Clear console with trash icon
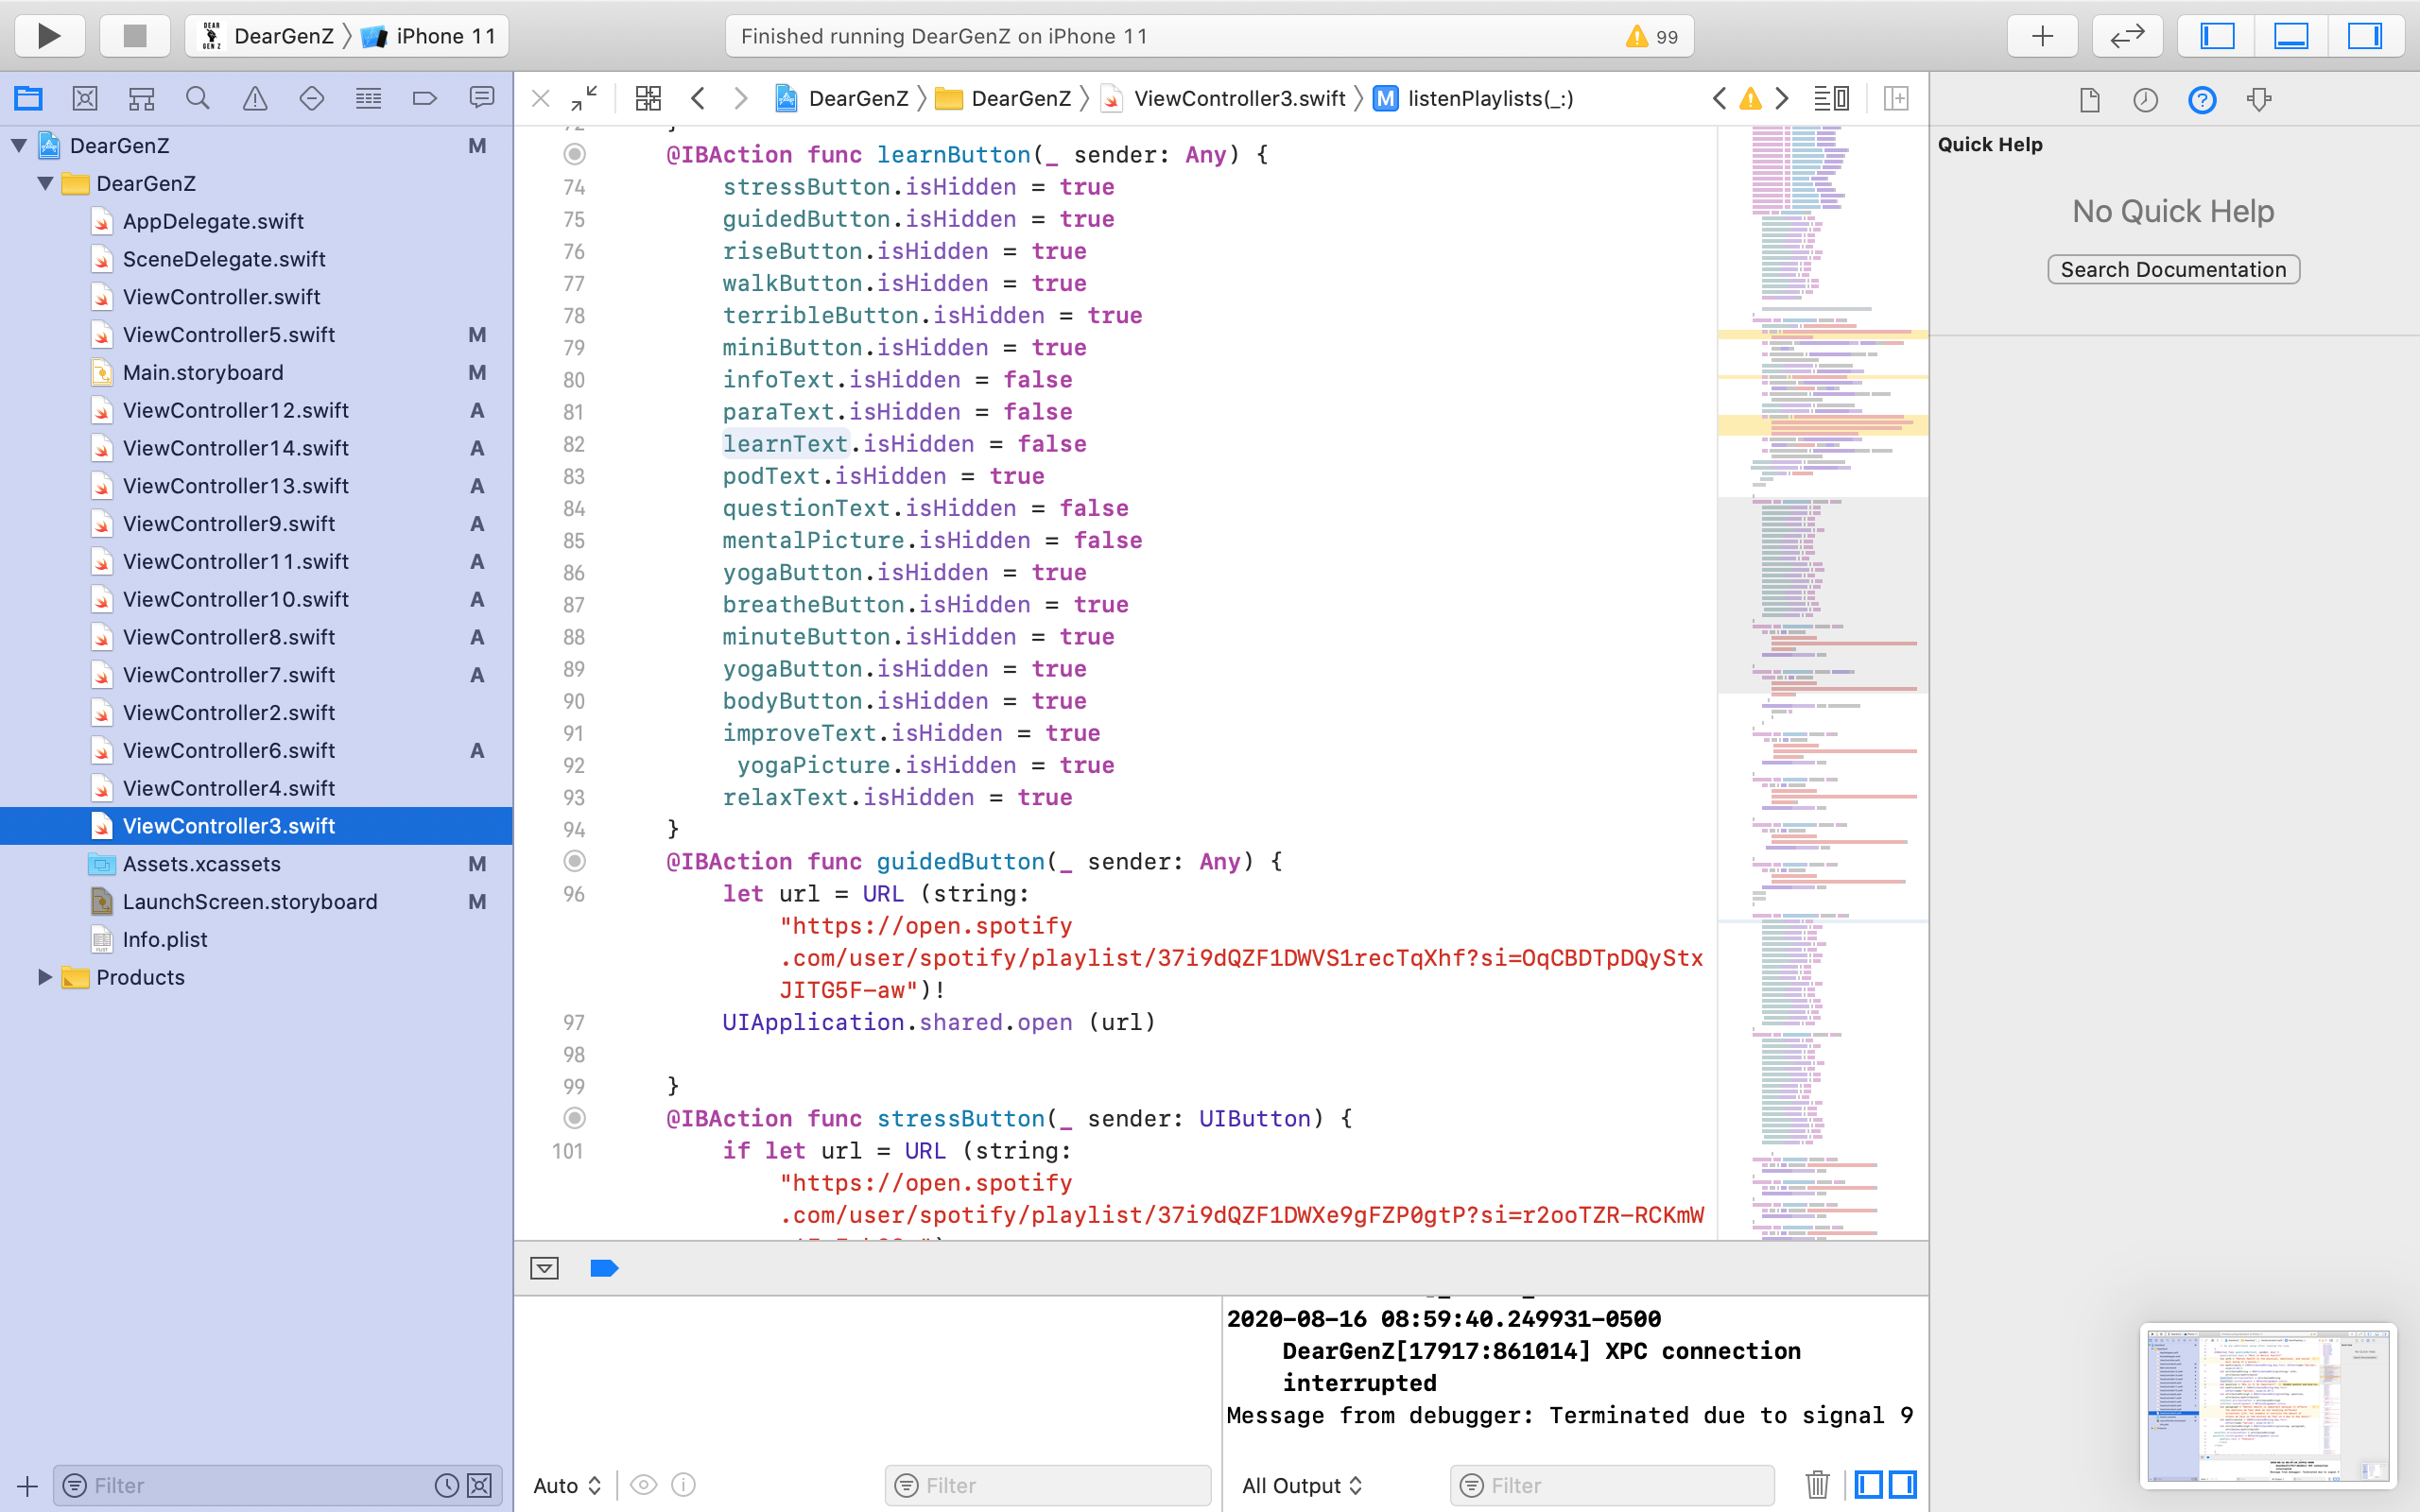 1817,1485
